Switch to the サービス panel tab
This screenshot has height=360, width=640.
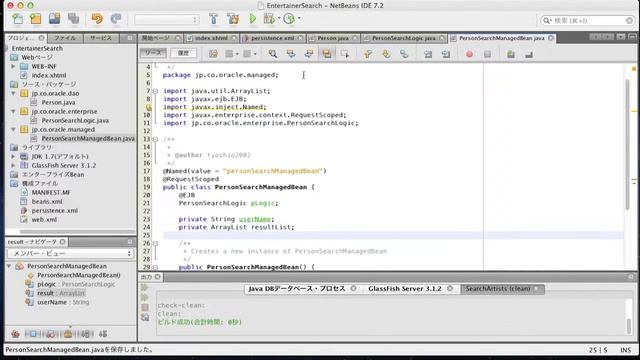pos(101,38)
